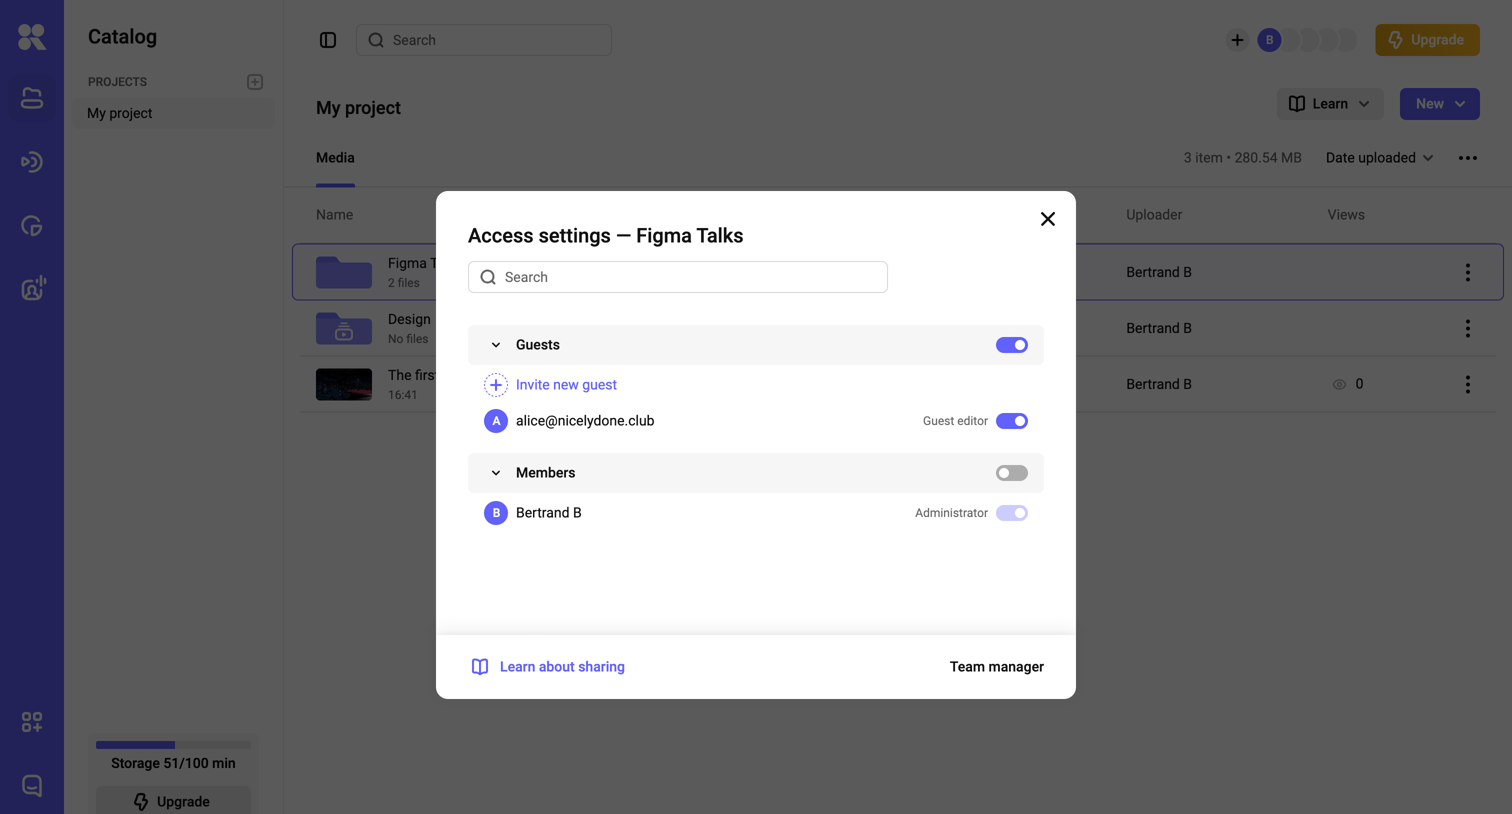Toggle the Guests group access switch

pos(1012,345)
